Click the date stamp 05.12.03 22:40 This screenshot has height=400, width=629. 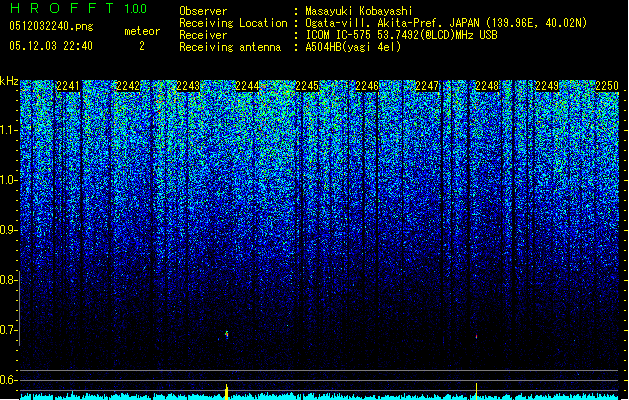(51, 46)
